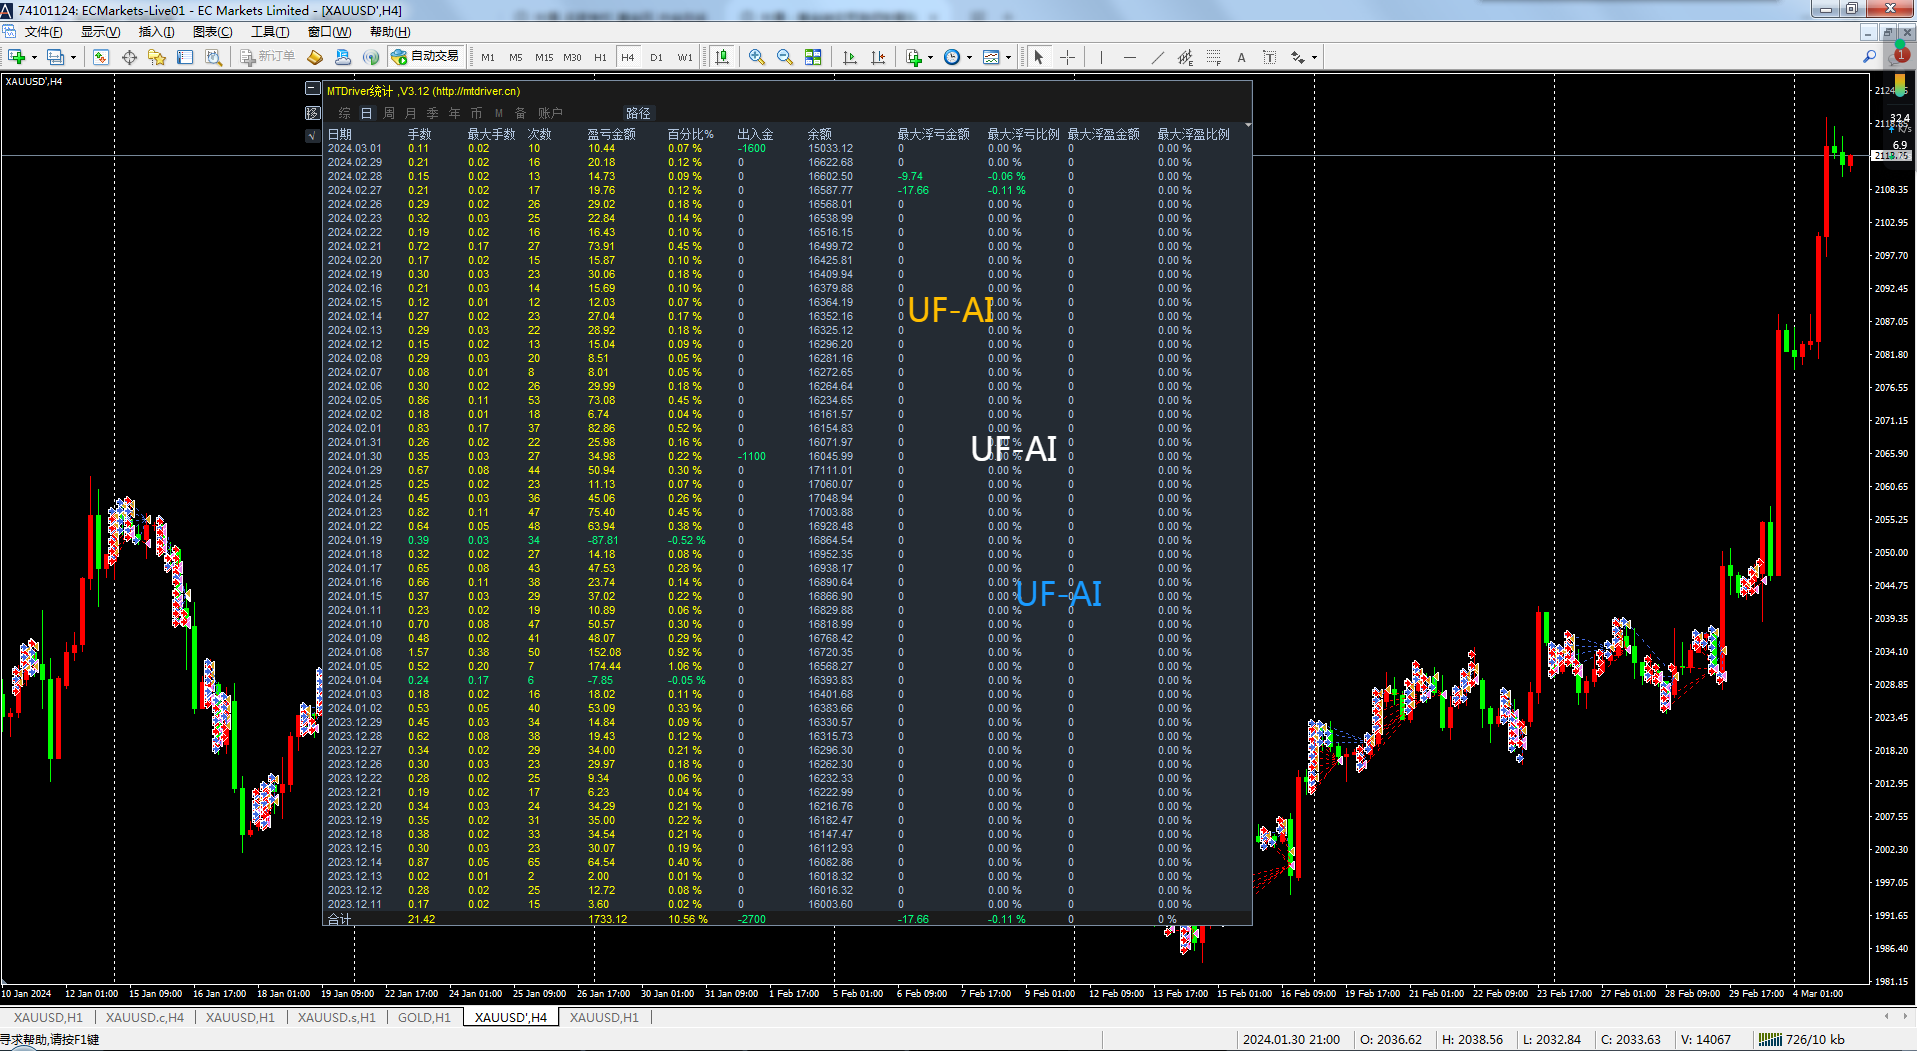Open the MetaEditor icon
Viewport: 1917px width, 1051px height.
click(315, 57)
